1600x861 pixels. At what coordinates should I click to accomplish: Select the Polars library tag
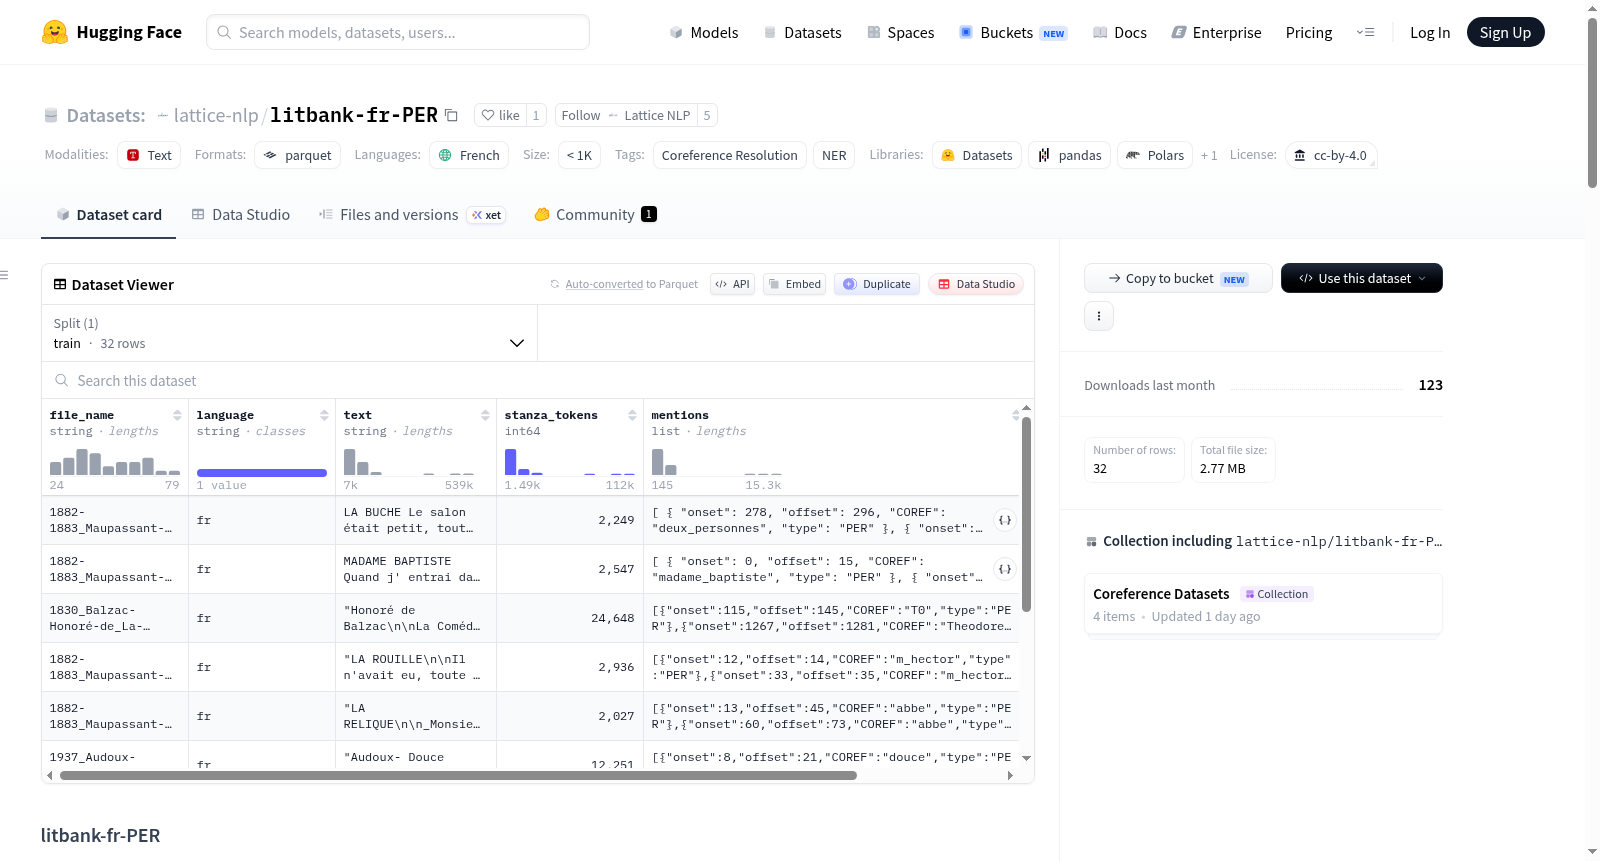click(x=1155, y=155)
